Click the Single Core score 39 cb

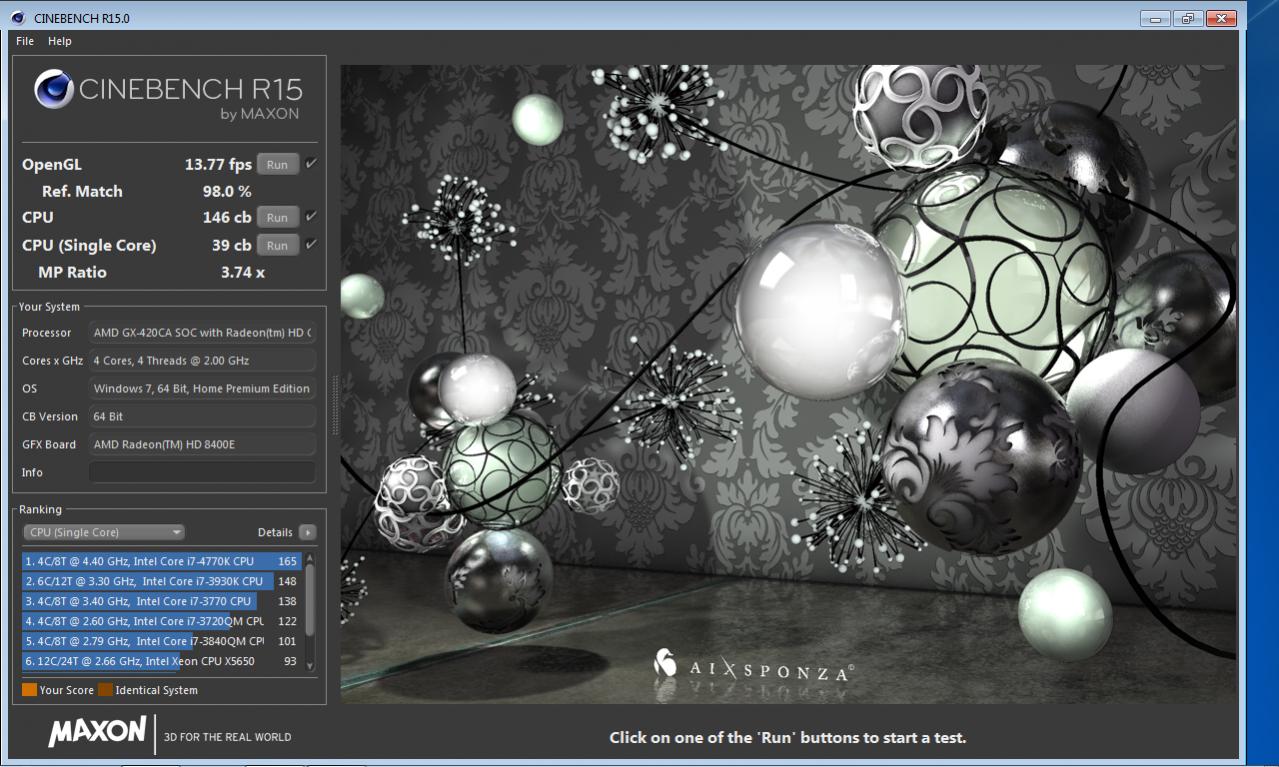(x=232, y=245)
